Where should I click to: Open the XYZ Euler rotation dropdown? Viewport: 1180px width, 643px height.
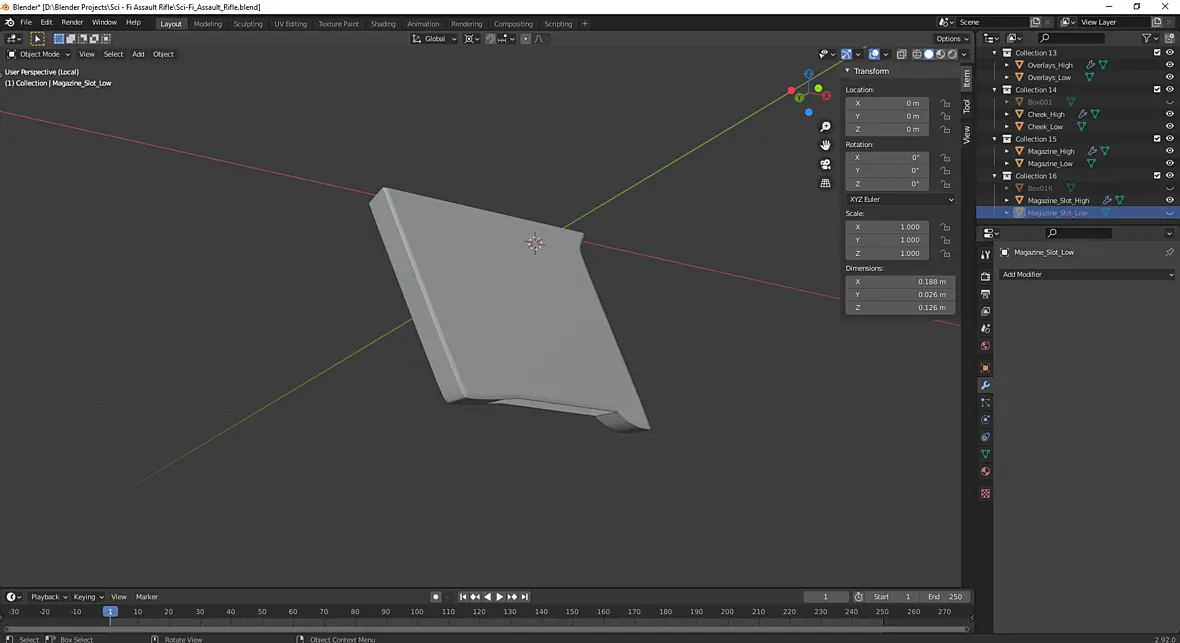click(x=901, y=200)
